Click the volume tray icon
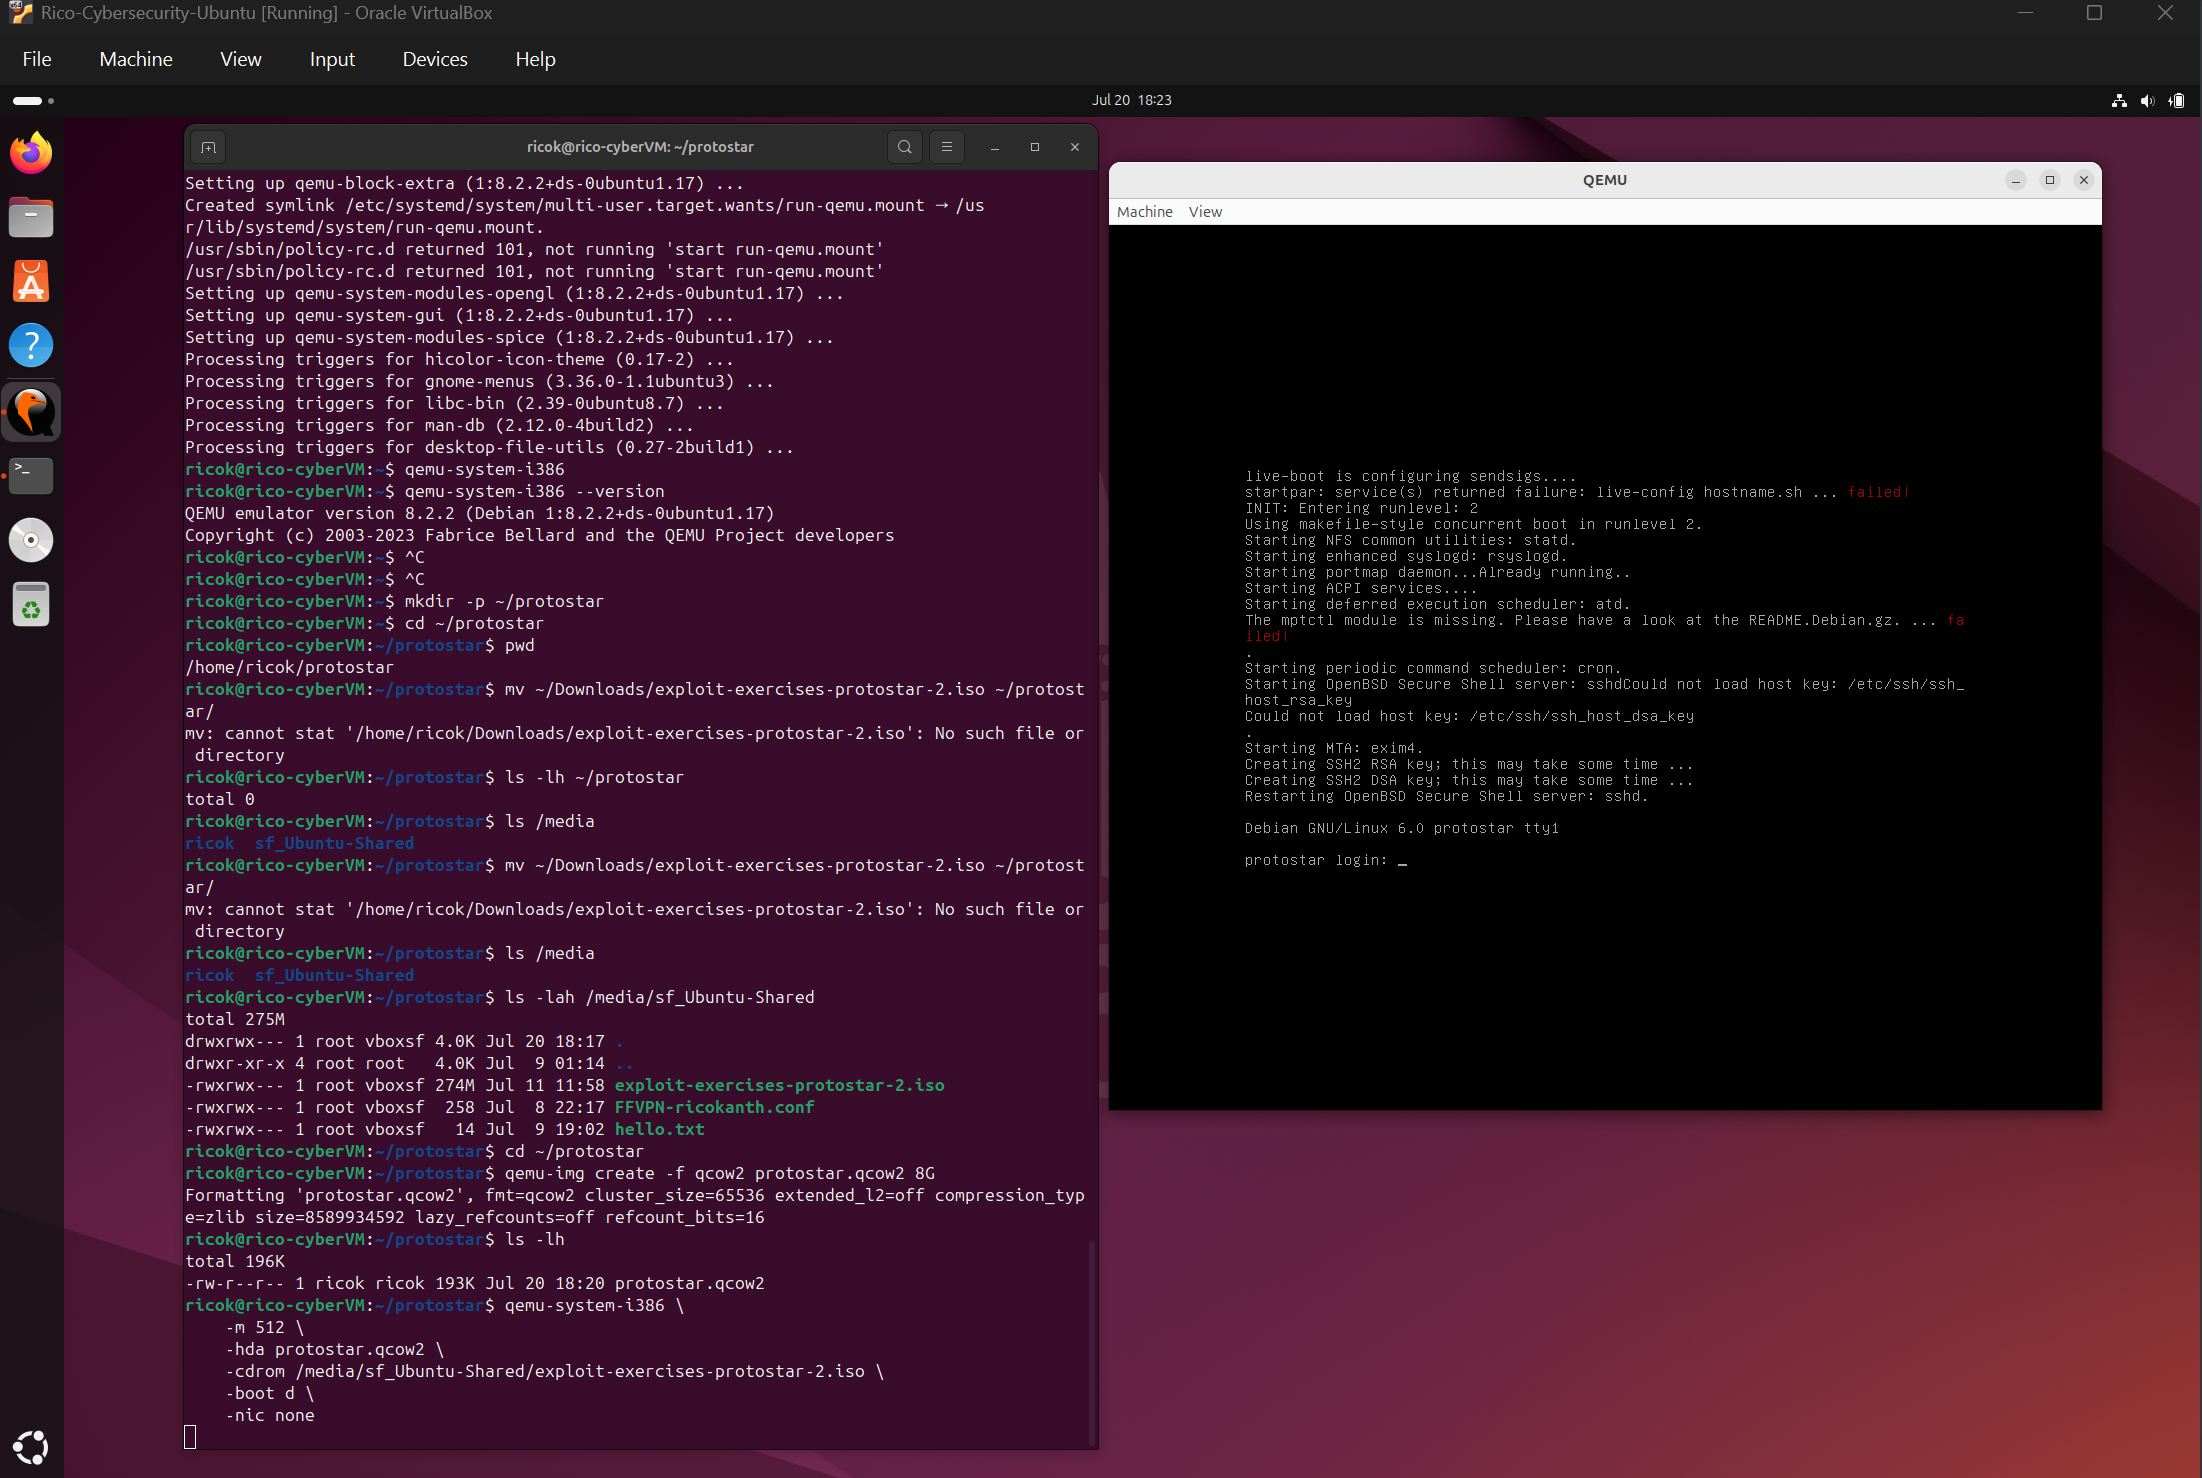2202x1478 pixels. tap(2147, 100)
